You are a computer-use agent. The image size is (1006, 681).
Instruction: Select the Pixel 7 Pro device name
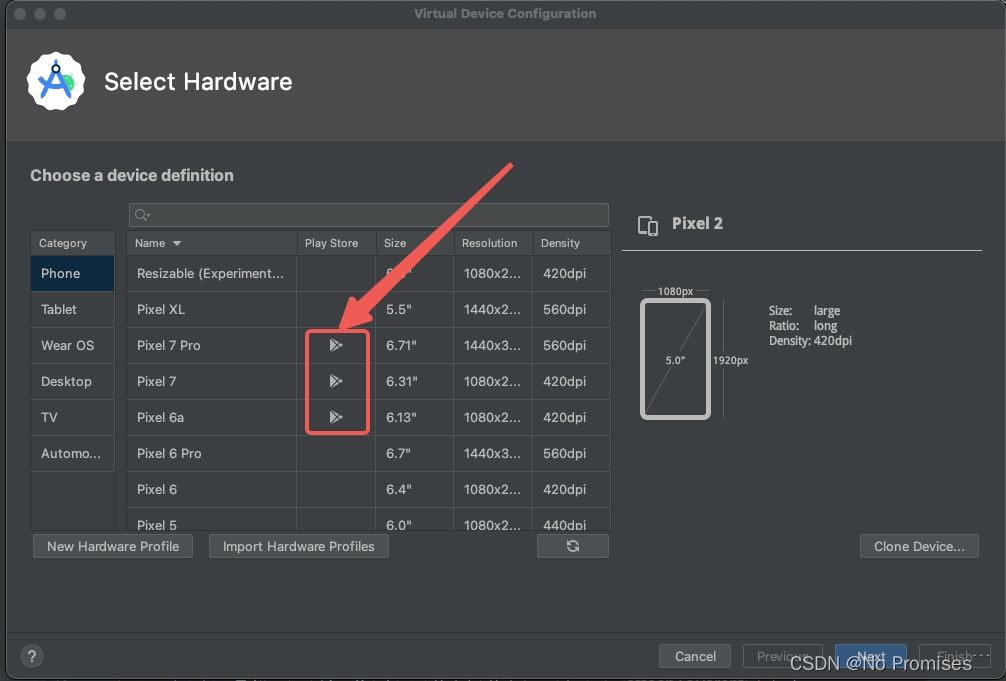[169, 345]
